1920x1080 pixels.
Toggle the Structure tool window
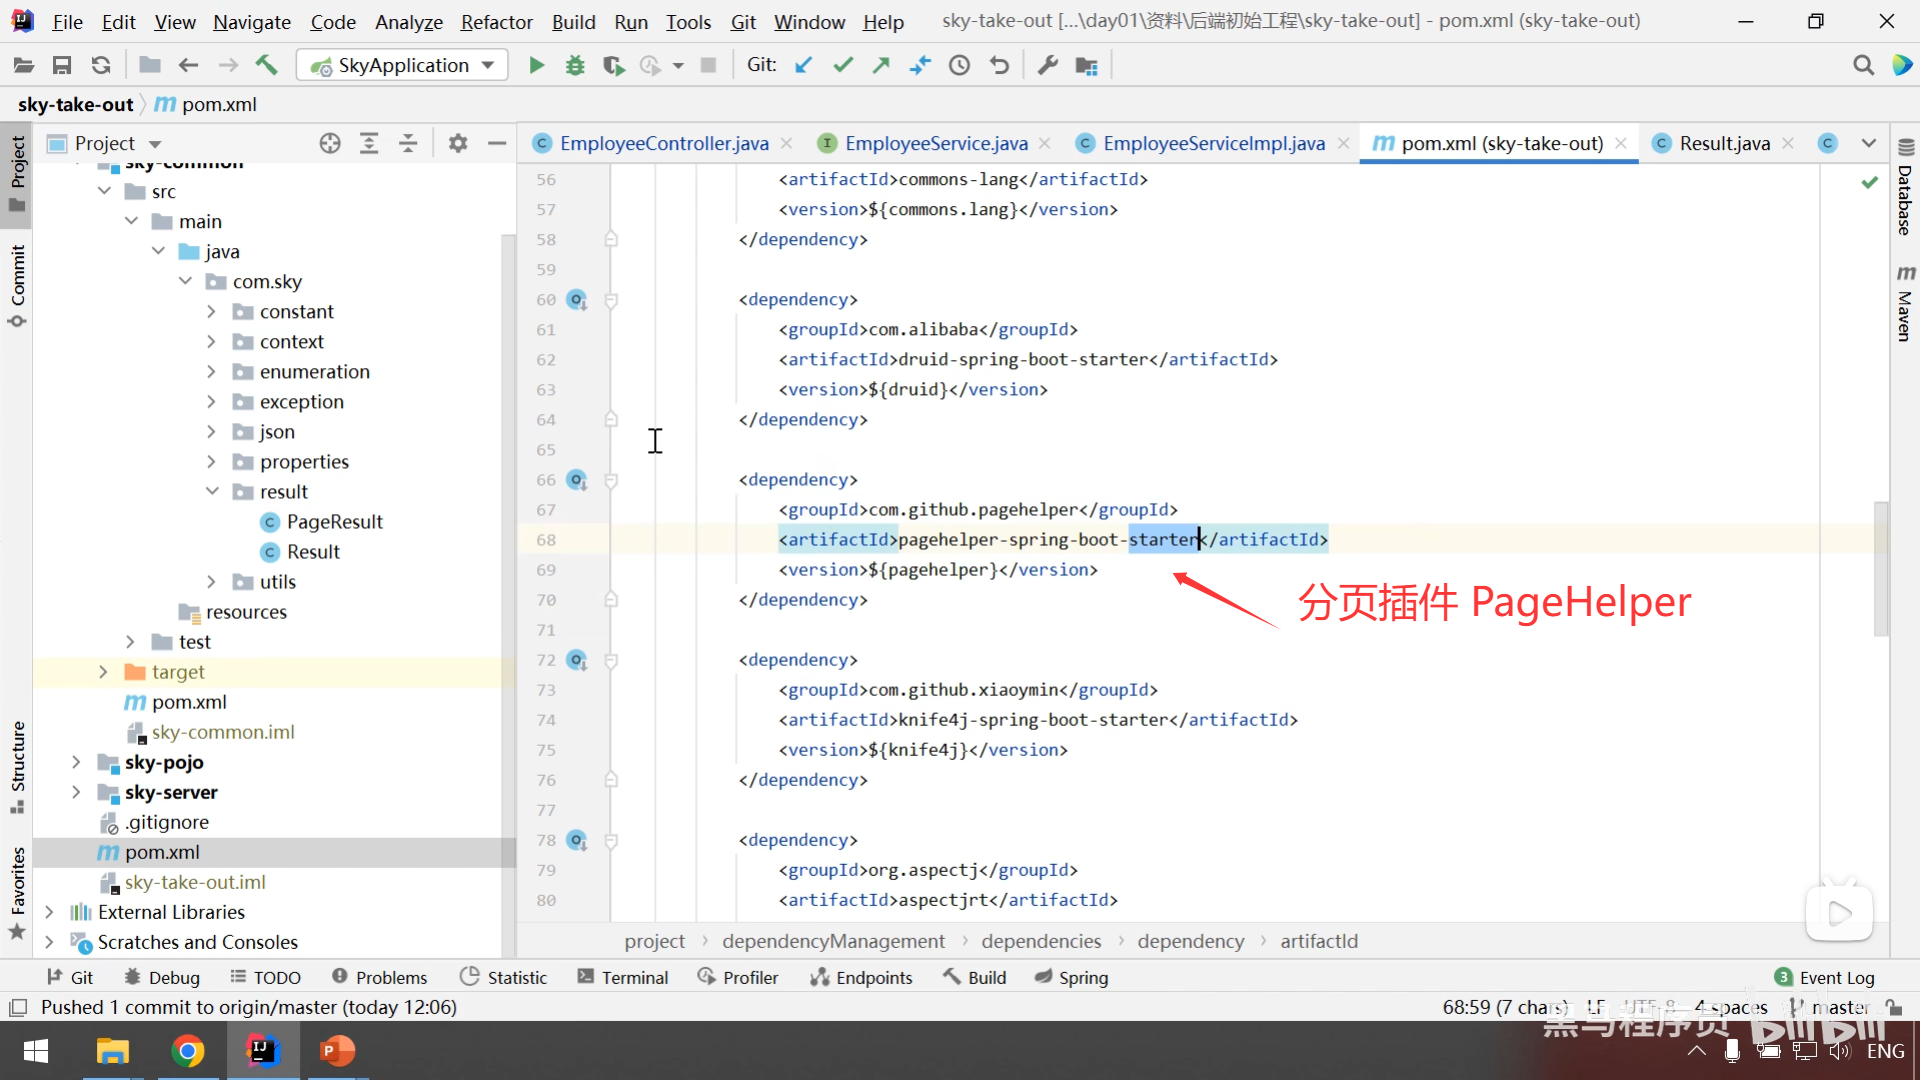tap(17, 765)
